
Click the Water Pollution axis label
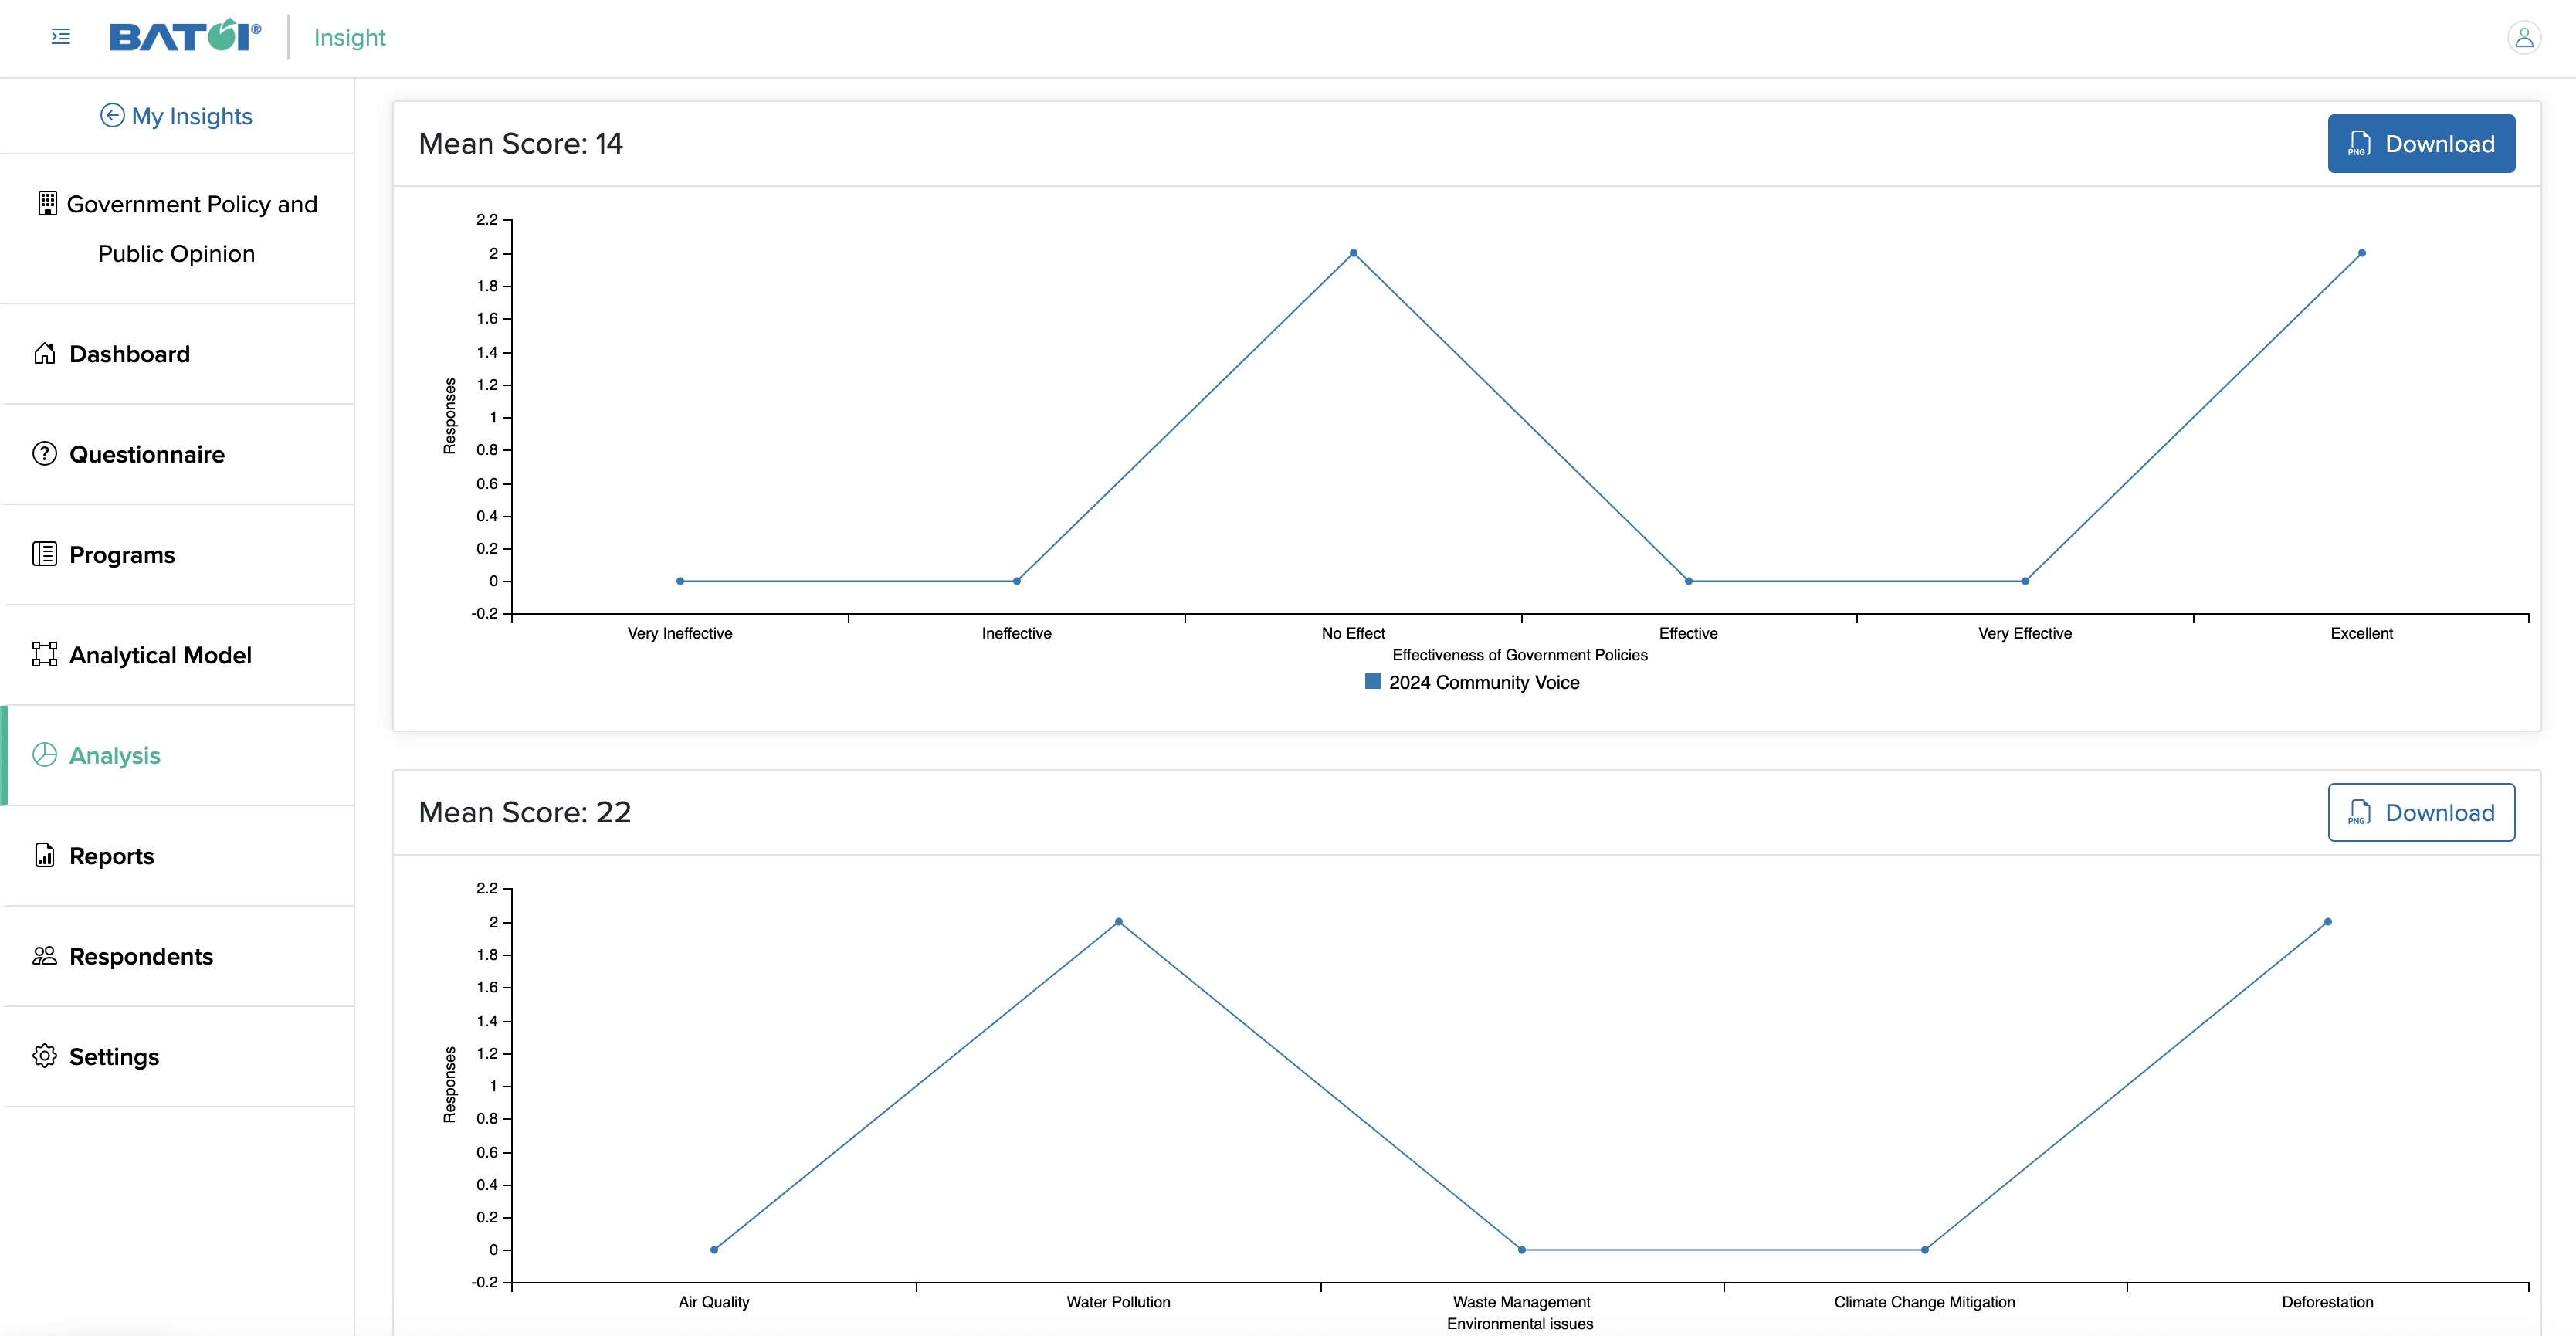pos(1118,1302)
